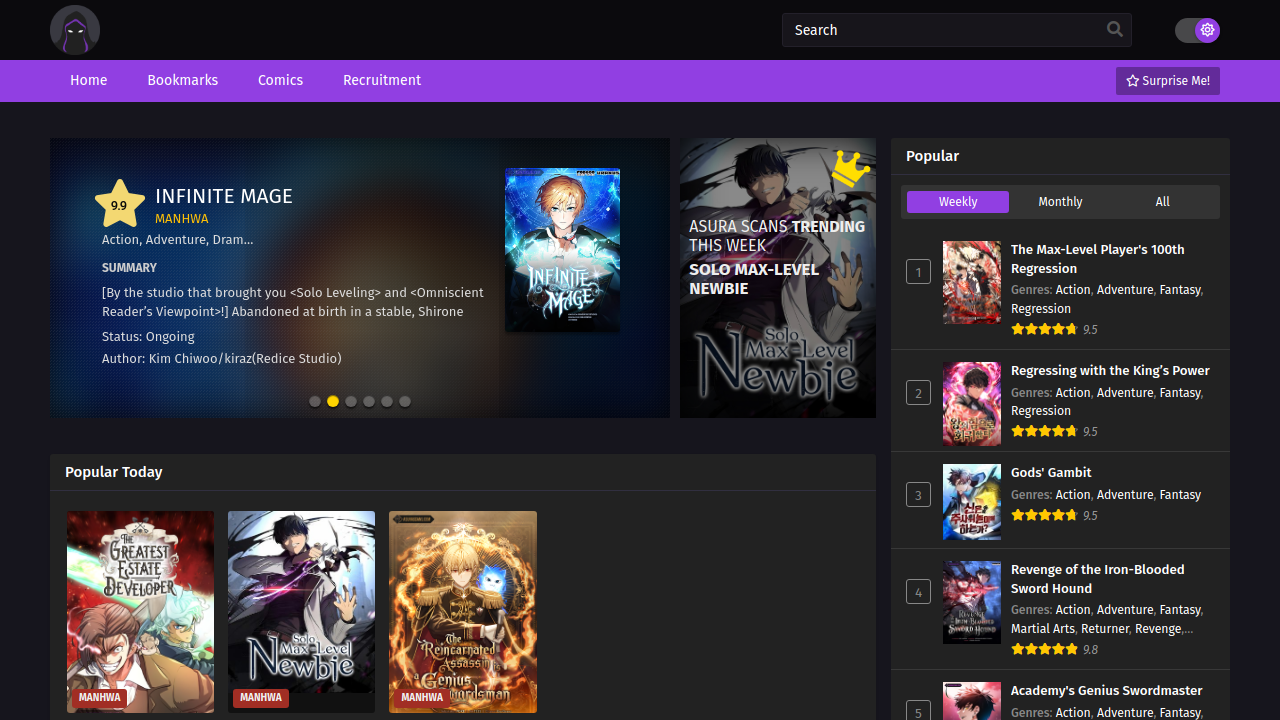
Task: Click MANHWA badge on Reincarnated Assassin card
Action: coord(422,698)
